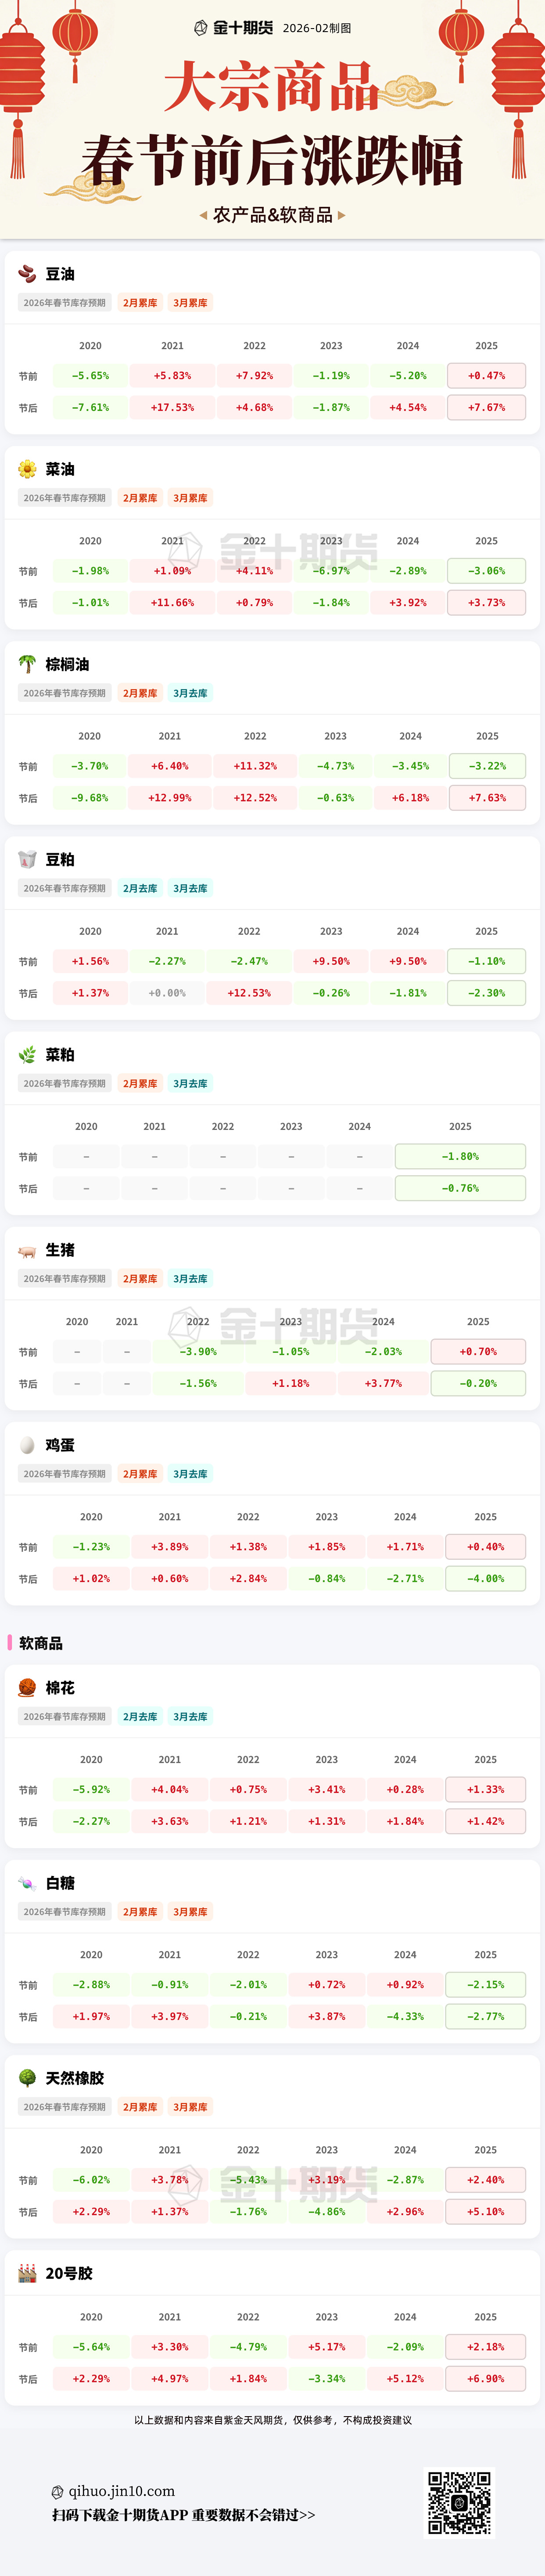Click the 2月去库 tag under 豆粕
Image resolution: width=545 pixels, height=2576 pixels.
pyautogui.click(x=140, y=887)
